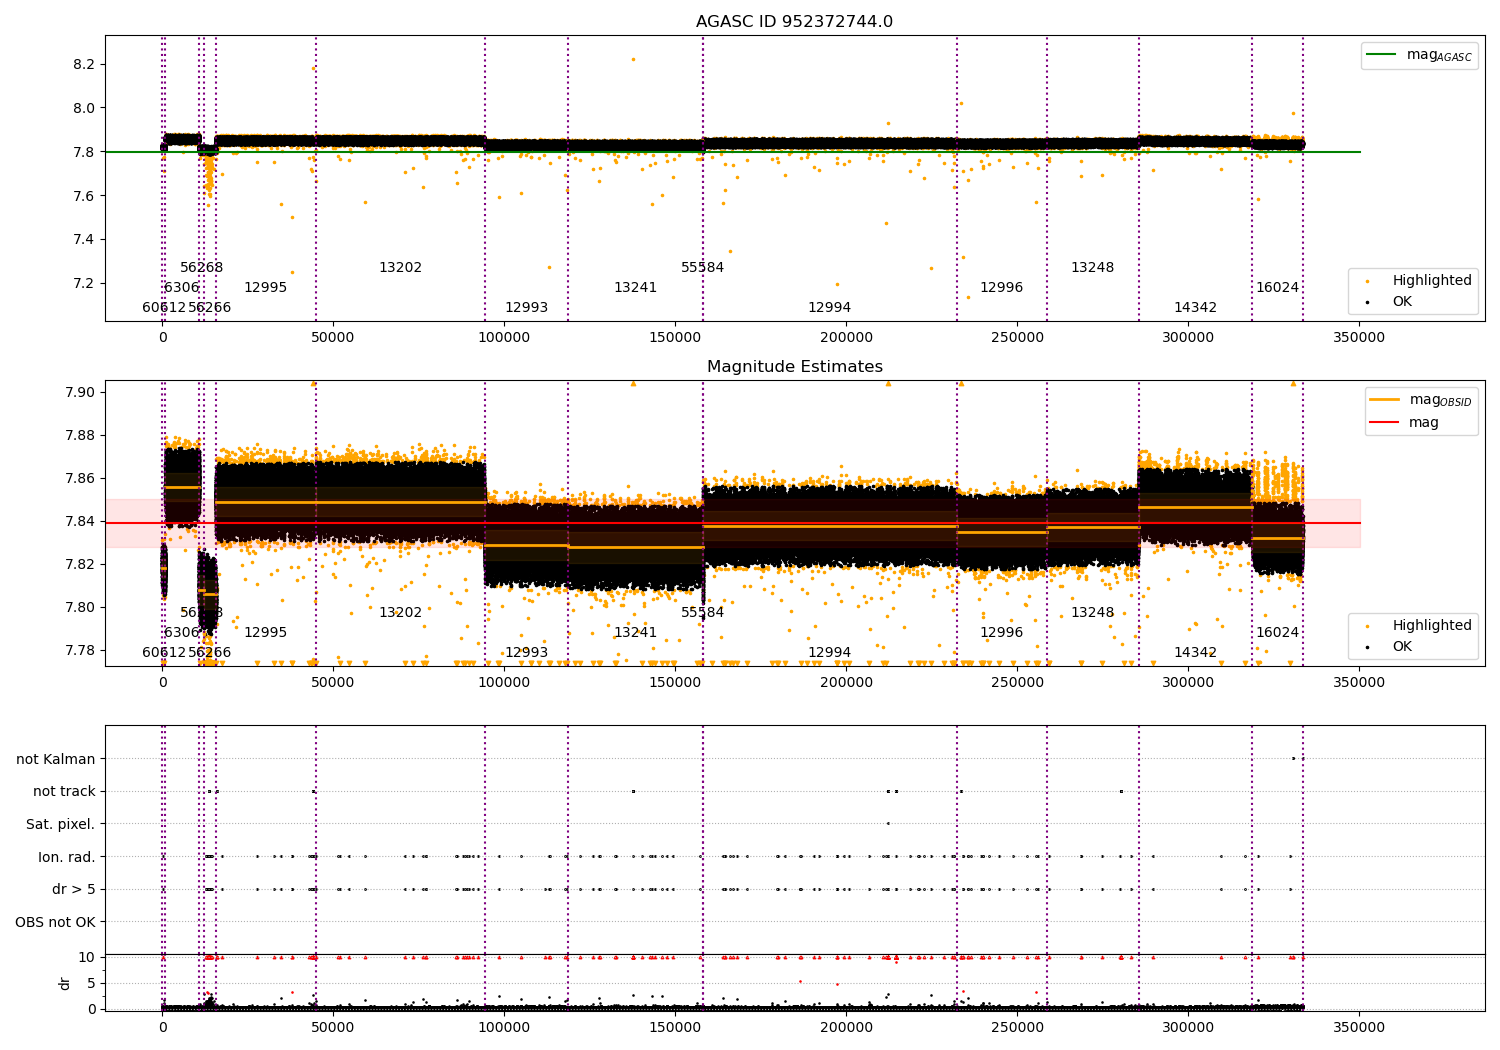Click OBSID label 12993 in the top plot
The width and height of the screenshot is (1500, 1050).
click(527, 308)
